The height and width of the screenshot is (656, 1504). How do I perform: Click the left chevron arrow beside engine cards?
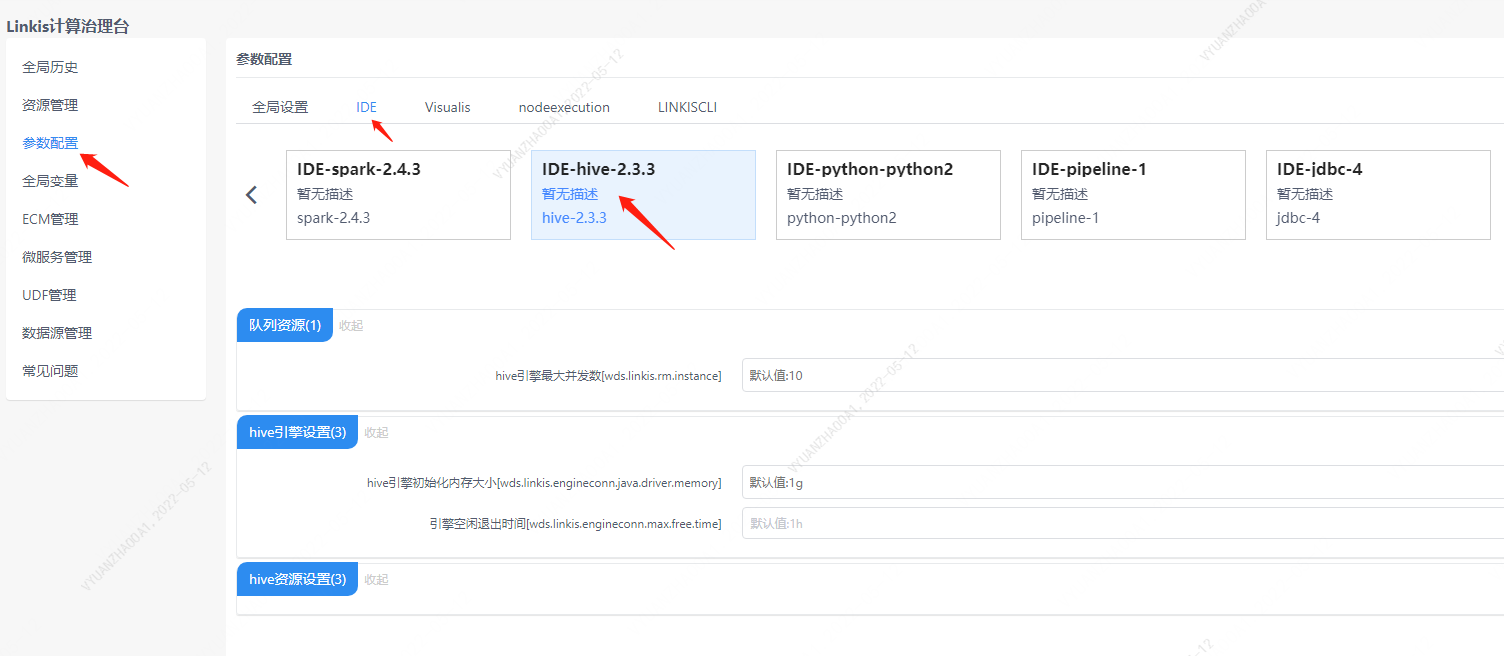tap(252, 195)
